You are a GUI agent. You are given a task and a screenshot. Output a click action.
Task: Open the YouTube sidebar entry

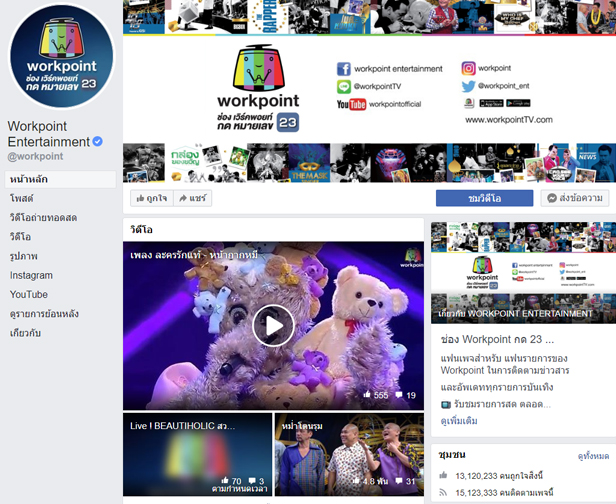click(29, 295)
